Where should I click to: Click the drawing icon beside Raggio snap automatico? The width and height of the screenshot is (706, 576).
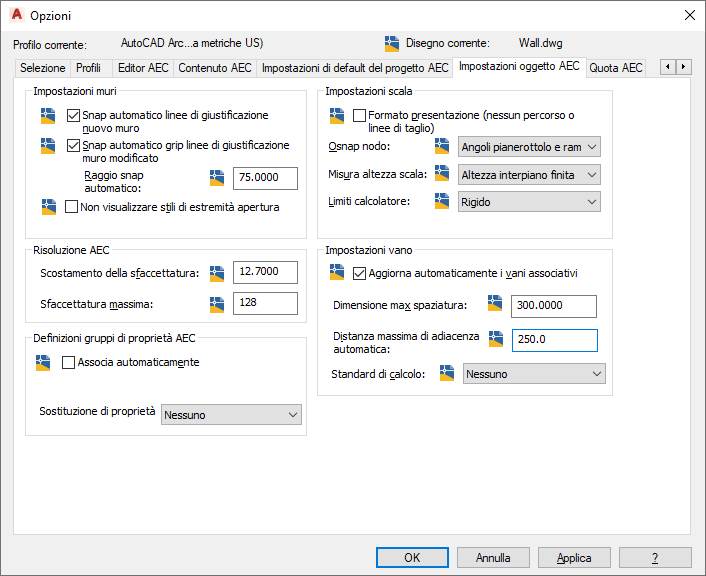(217, 178)
